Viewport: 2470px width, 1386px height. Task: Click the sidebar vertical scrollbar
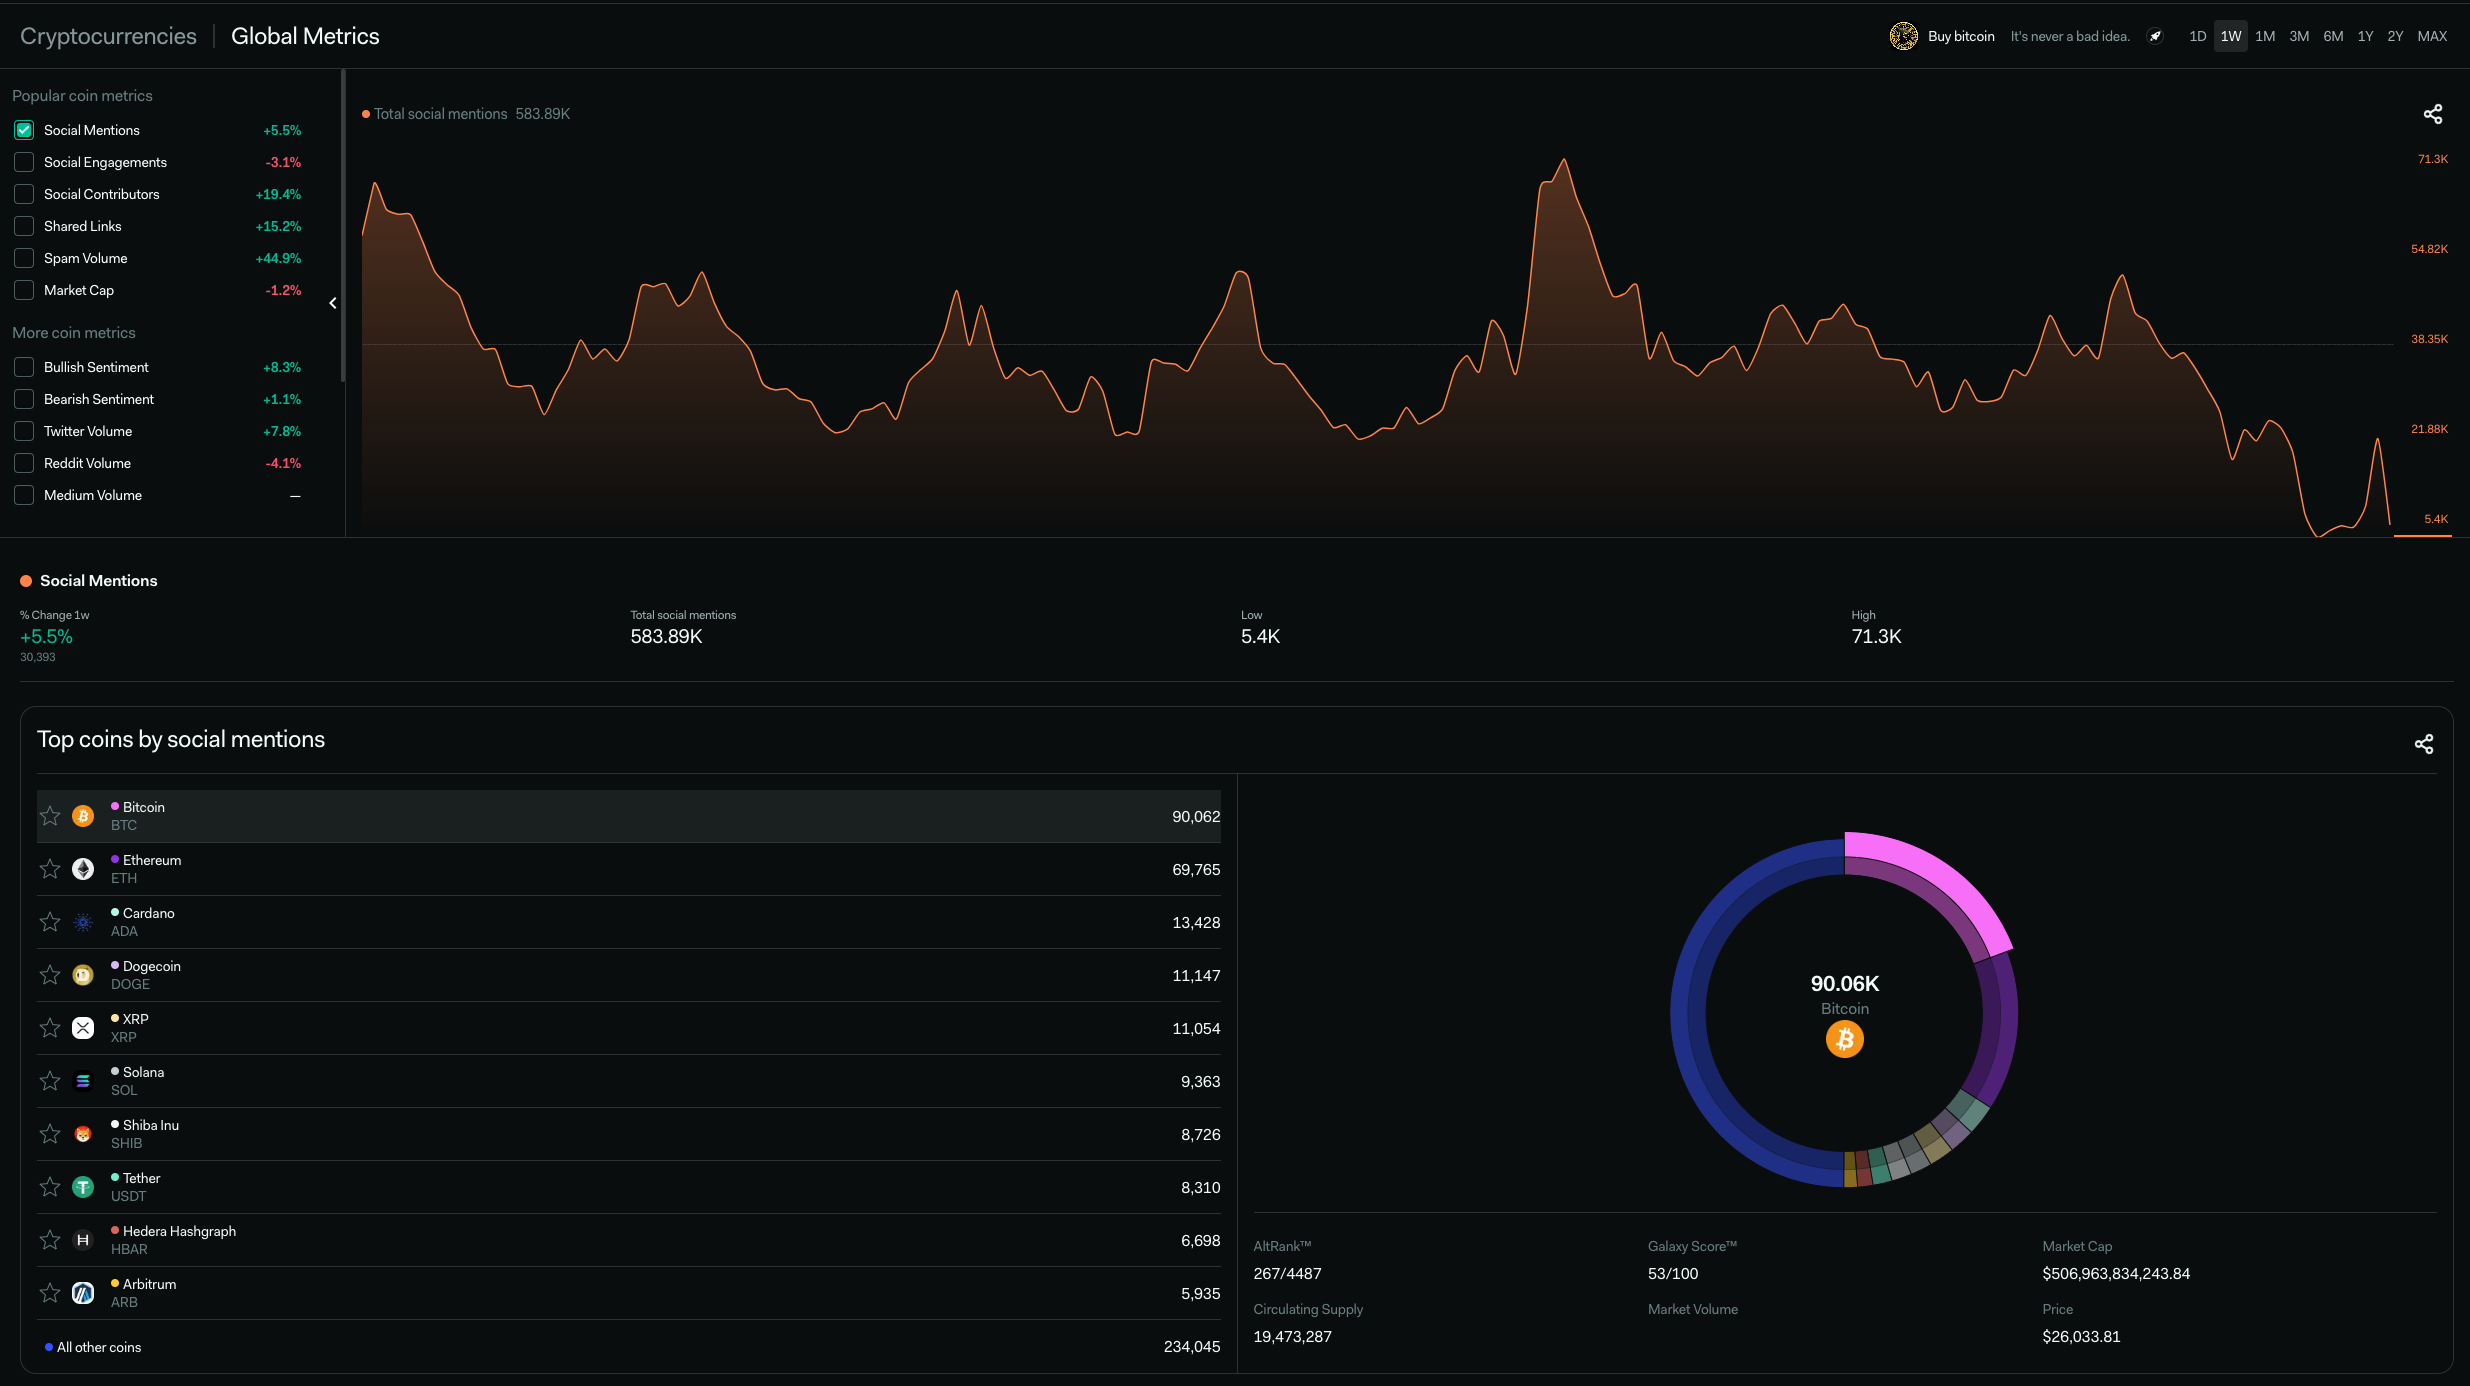343,225
